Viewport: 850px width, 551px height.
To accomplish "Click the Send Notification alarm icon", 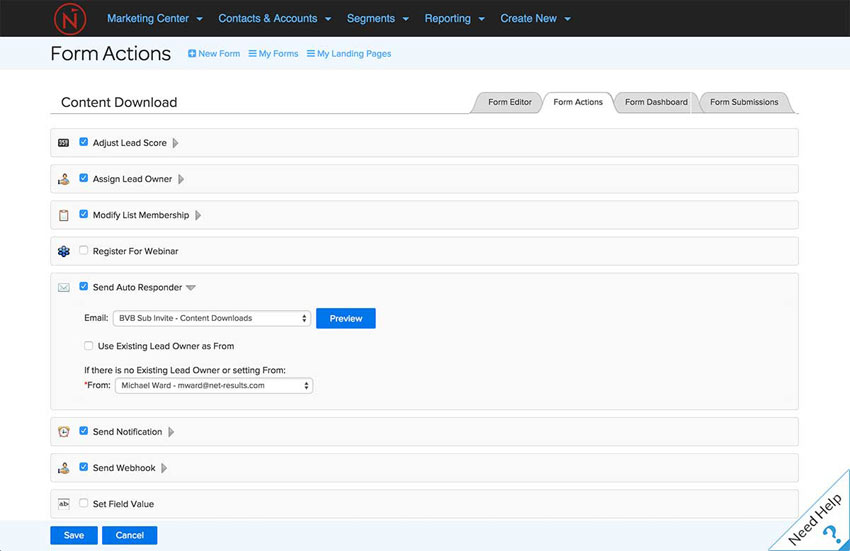I will 63,432.
